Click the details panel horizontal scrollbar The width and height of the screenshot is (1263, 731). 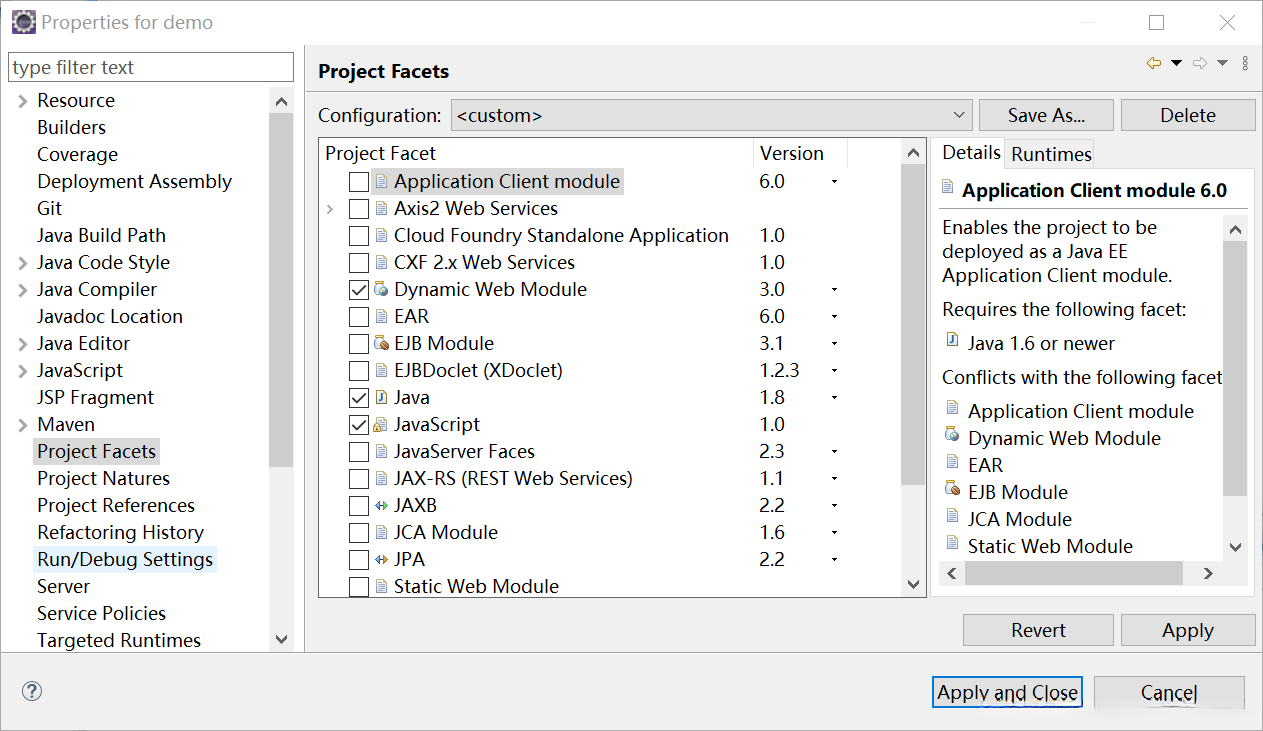click(x=1074, y=573)
